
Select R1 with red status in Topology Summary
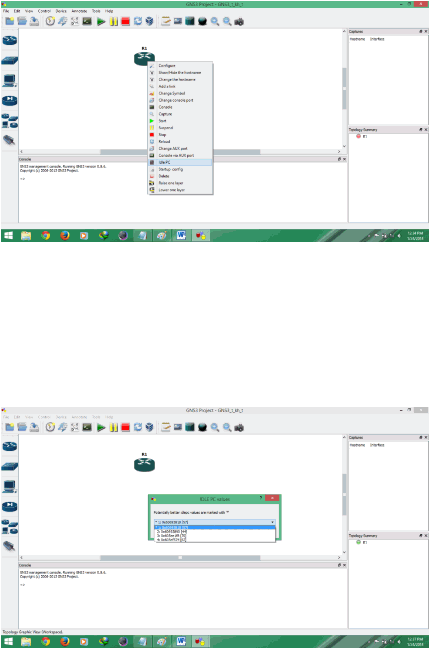click(361, 136)
